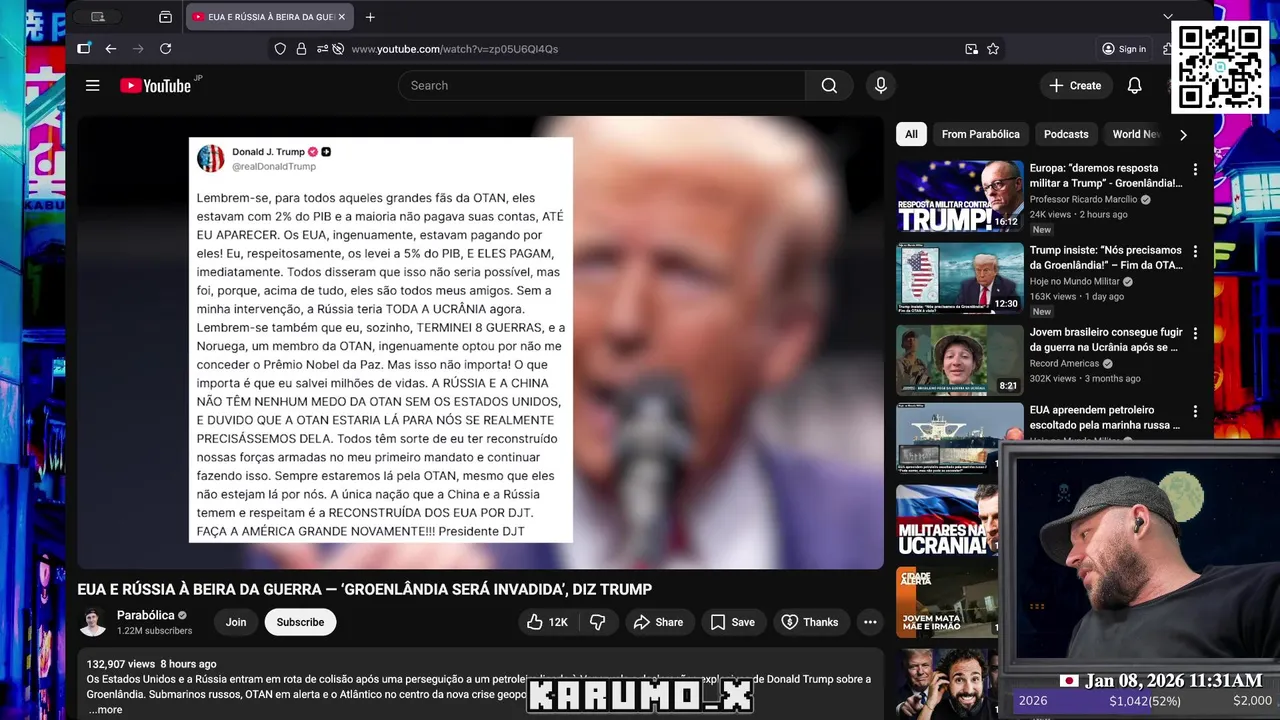Viewport: 1280px width, 720px height.
Task: Open options menu for EUA apreendem petroleiro
Action: 1195,411
